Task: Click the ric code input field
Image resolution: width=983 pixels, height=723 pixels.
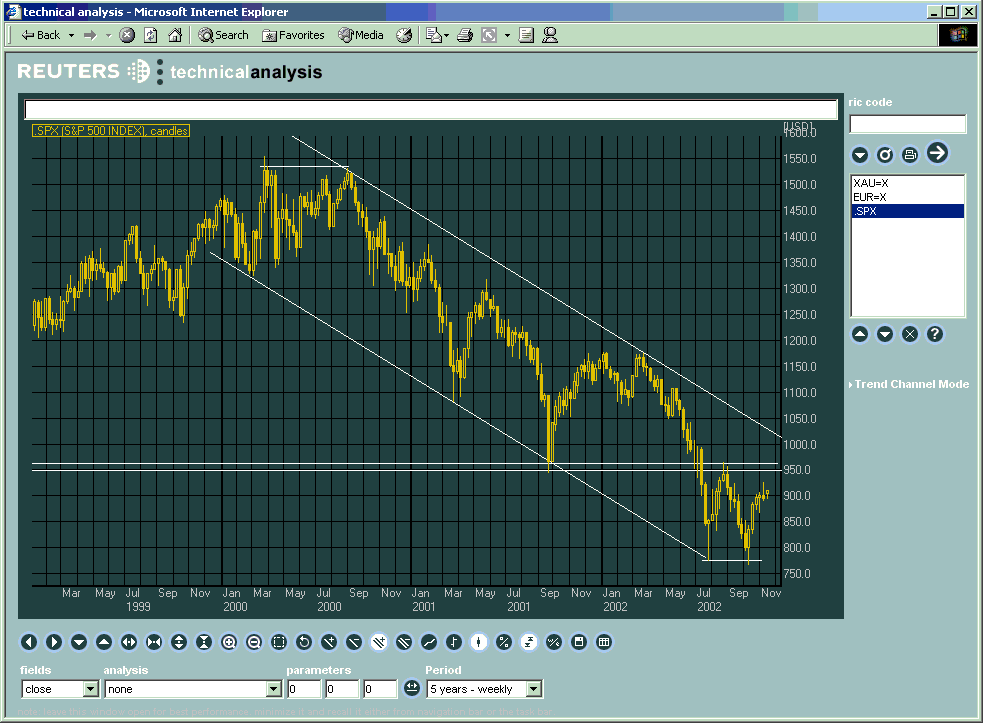Action: [908, 124]
